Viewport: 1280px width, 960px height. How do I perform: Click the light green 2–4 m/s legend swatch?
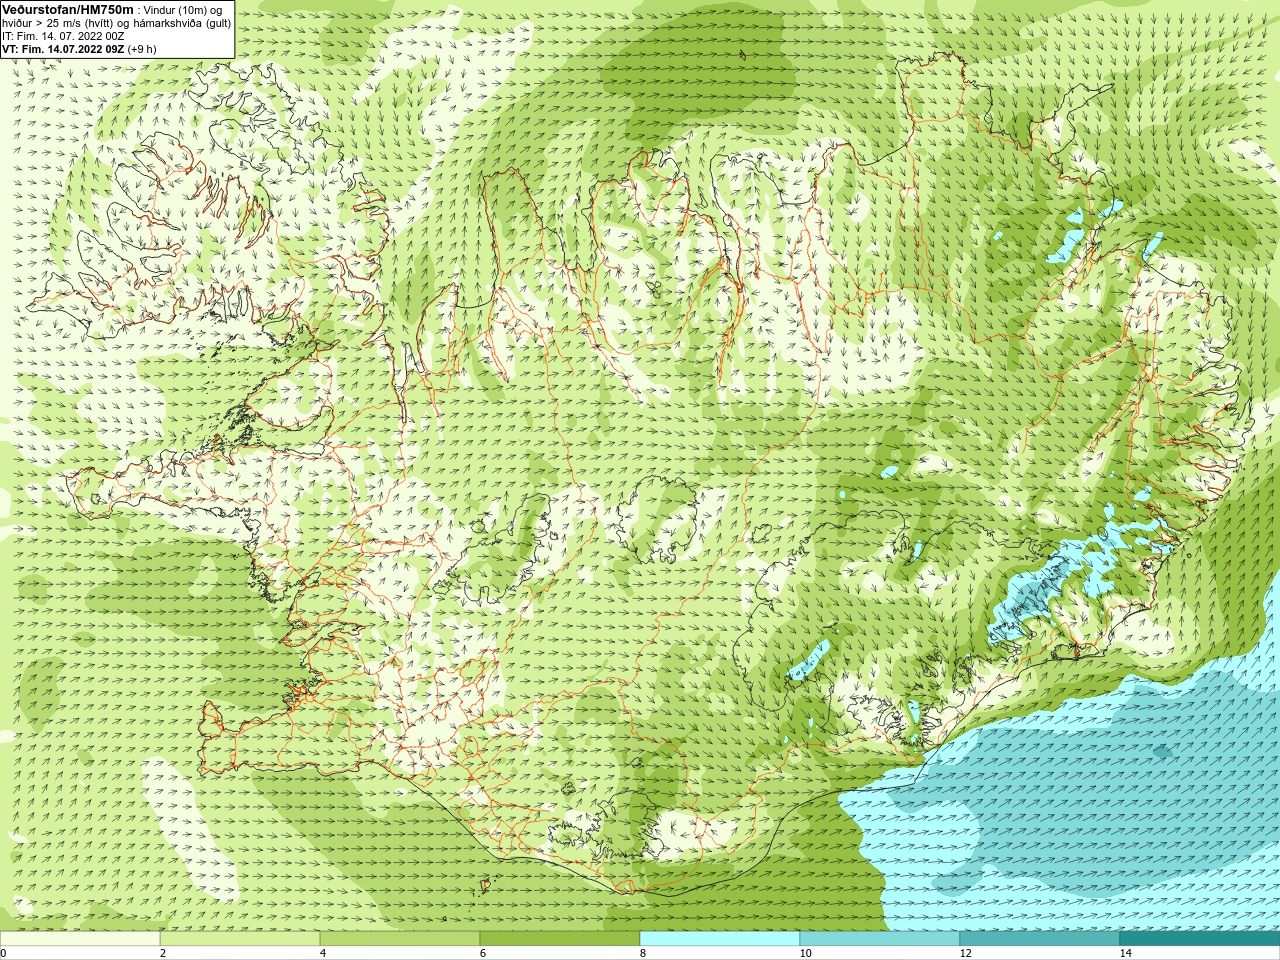[x=240, y=939]
